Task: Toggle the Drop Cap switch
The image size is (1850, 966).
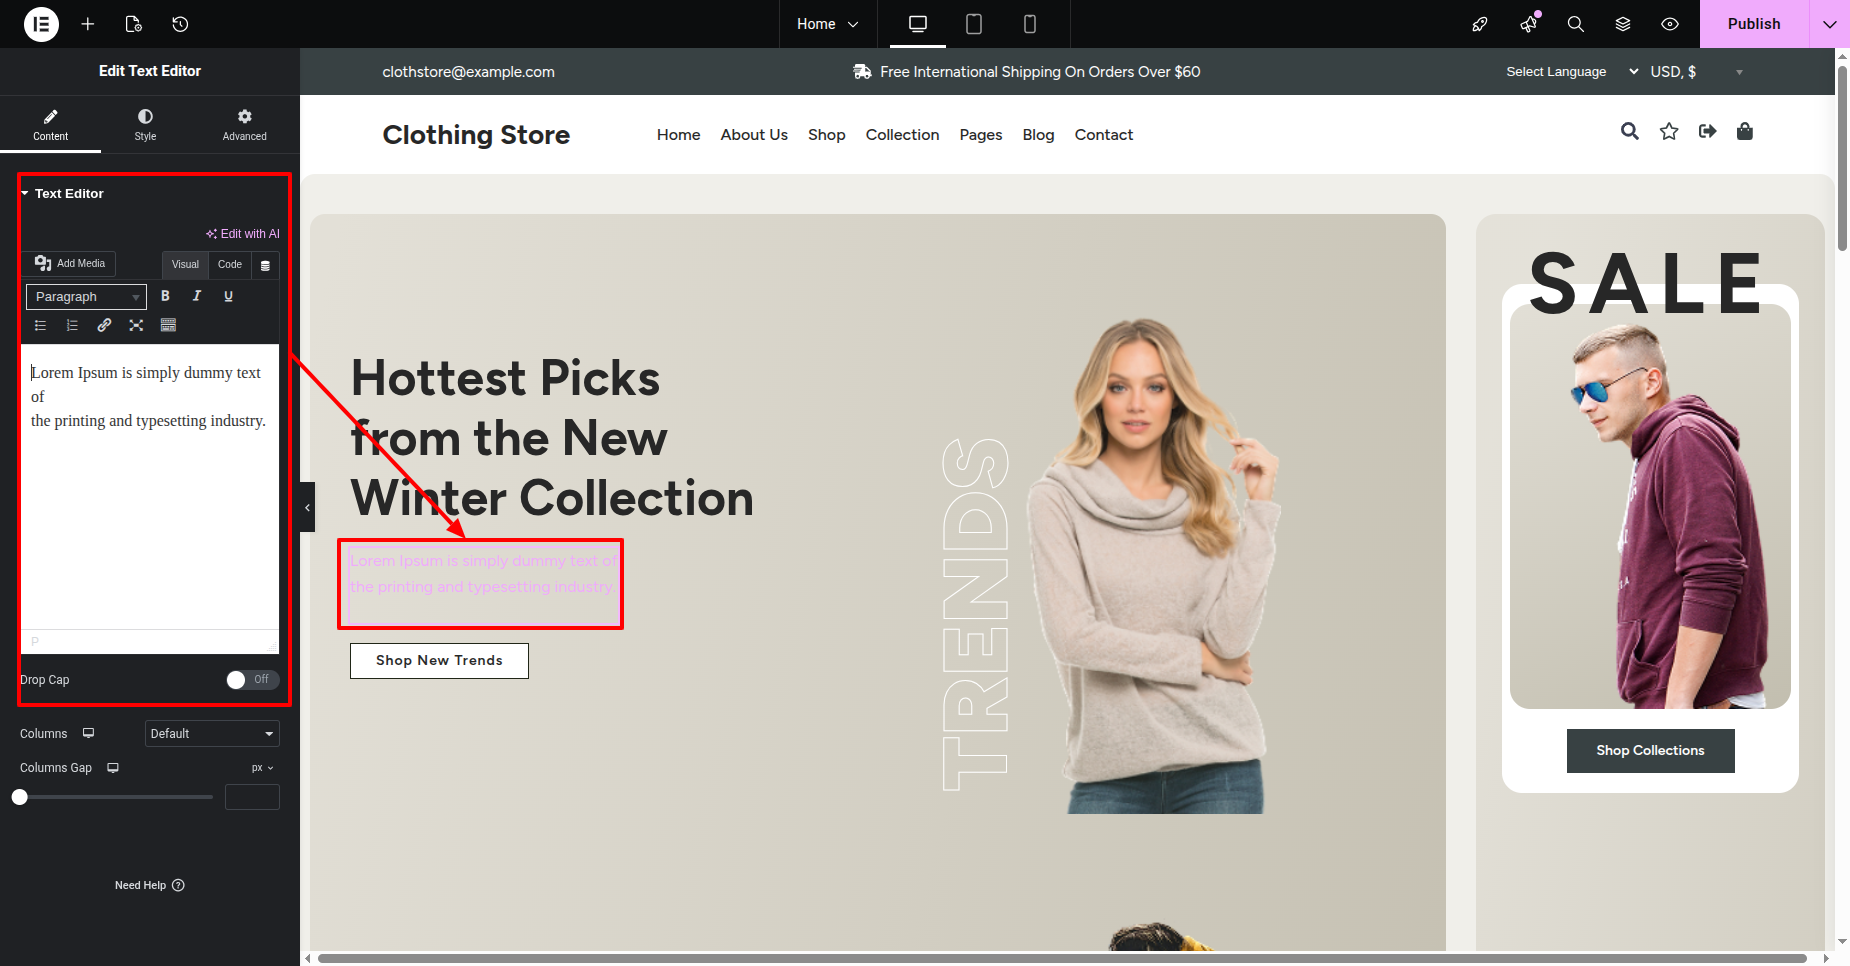Action: tap(252, 680)
